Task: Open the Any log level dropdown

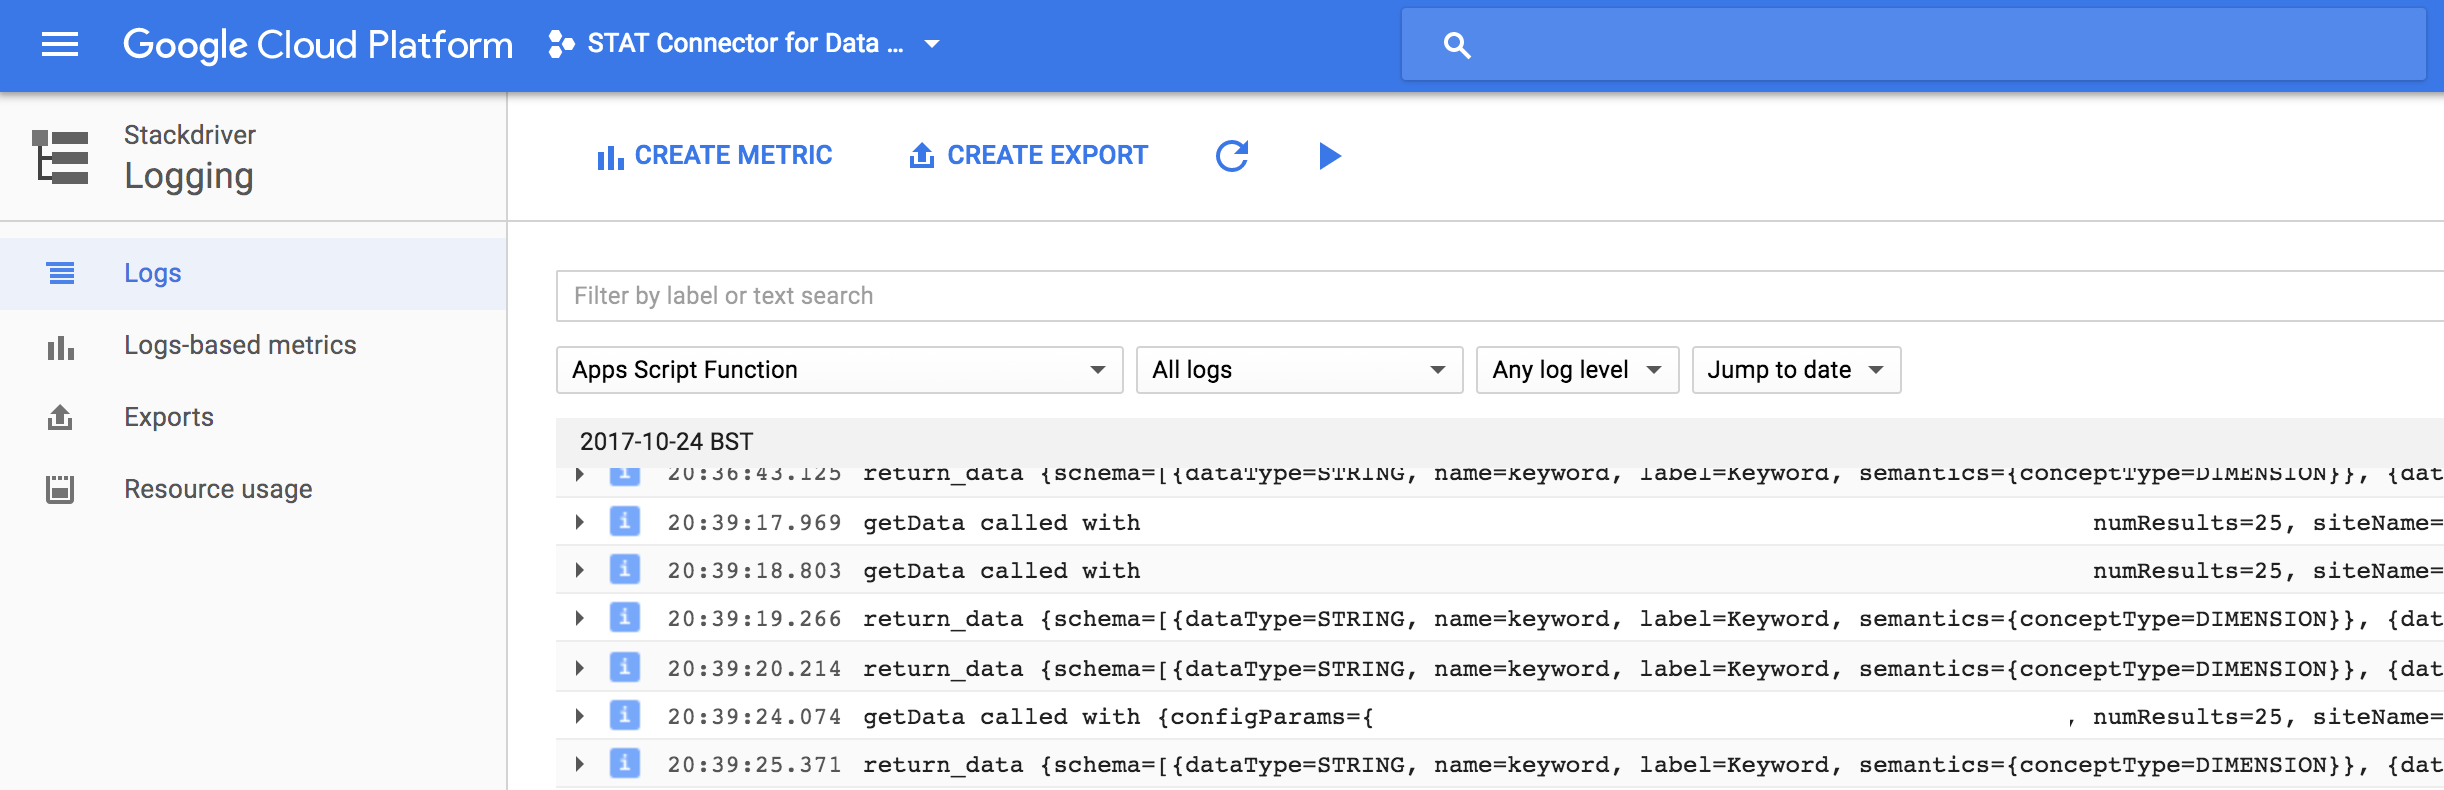Action: (x=1577, y=370)
